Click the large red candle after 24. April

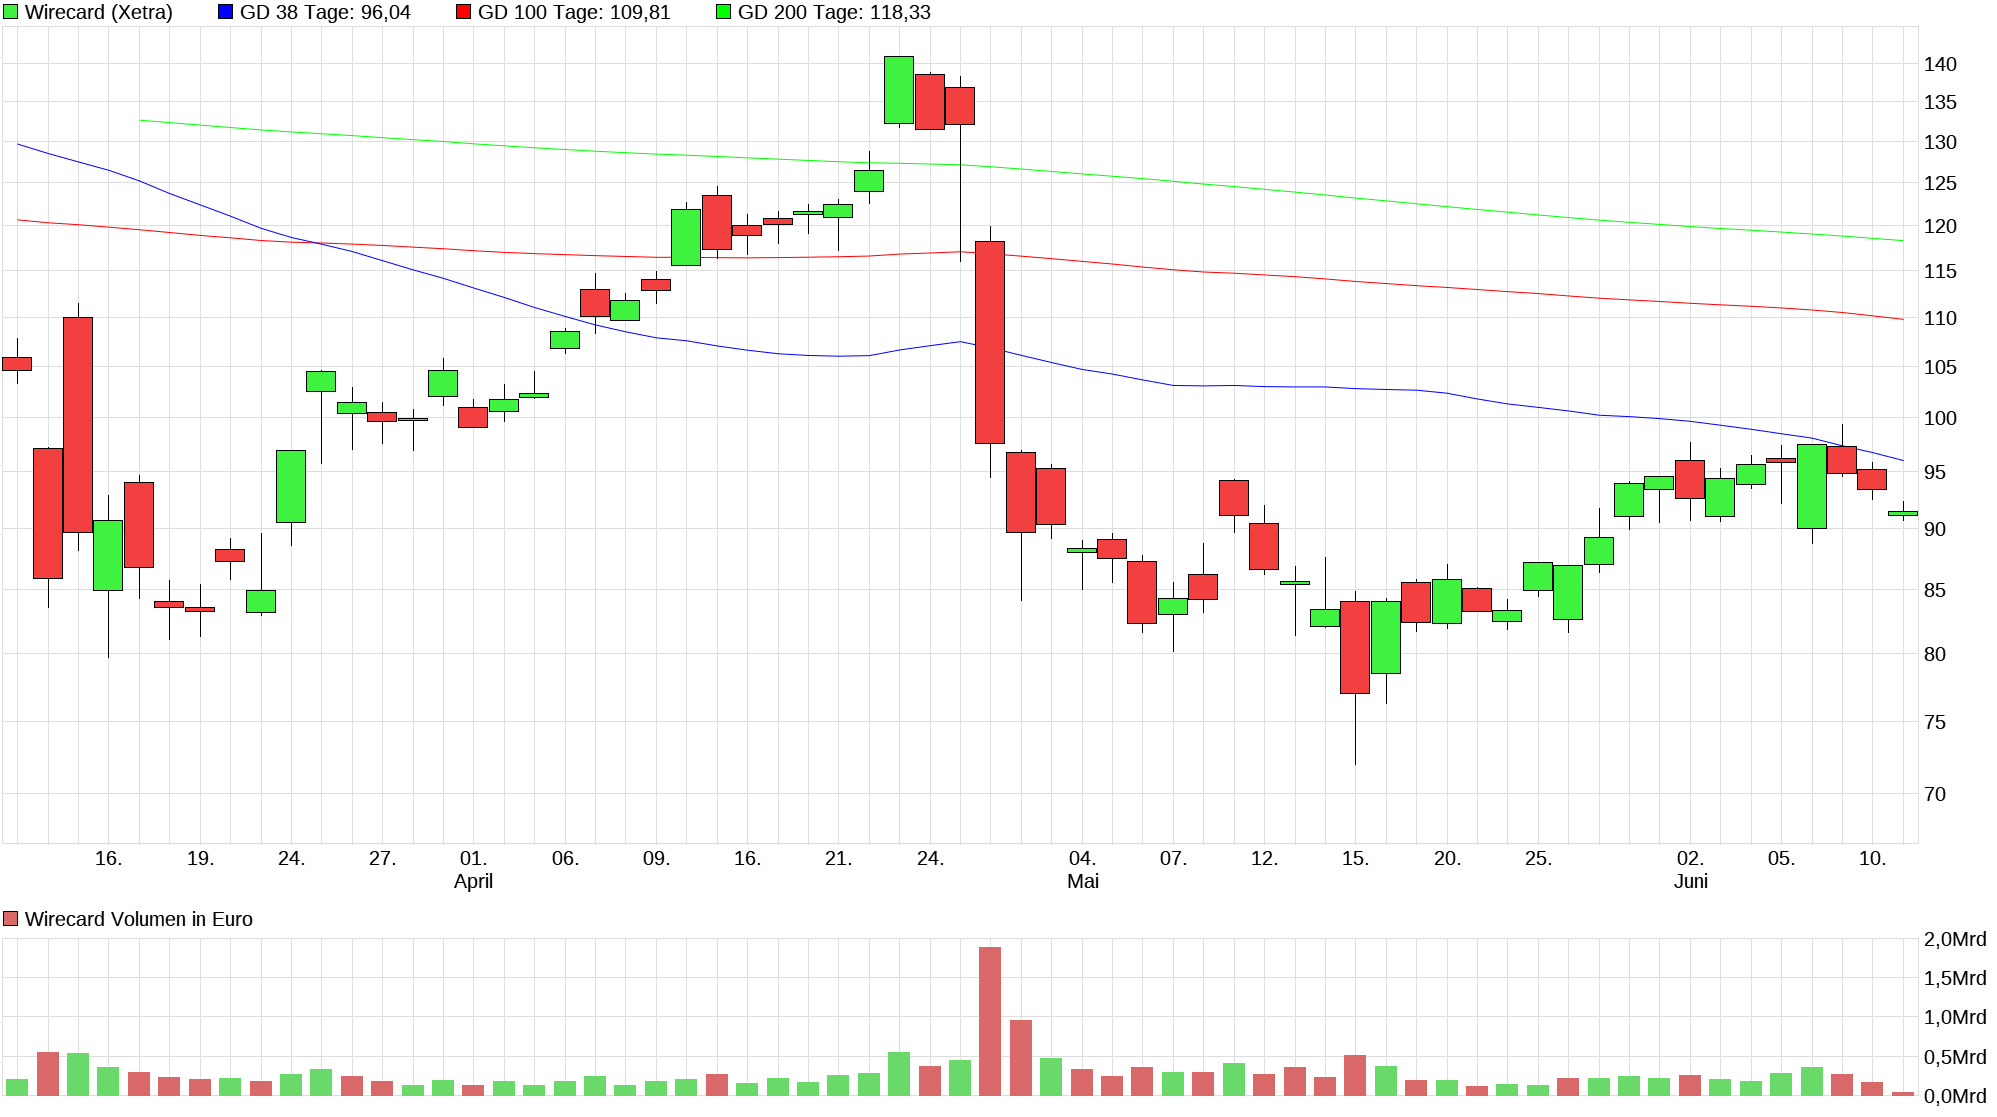(x=990, y=342)
